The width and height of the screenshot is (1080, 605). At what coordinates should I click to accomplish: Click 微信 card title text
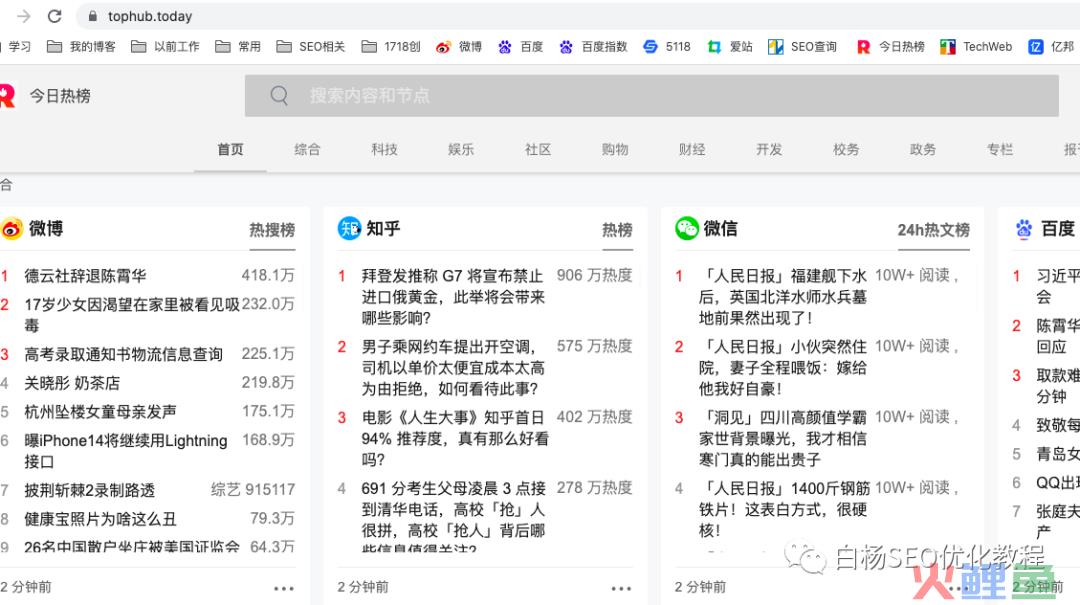tap(720, 228)
